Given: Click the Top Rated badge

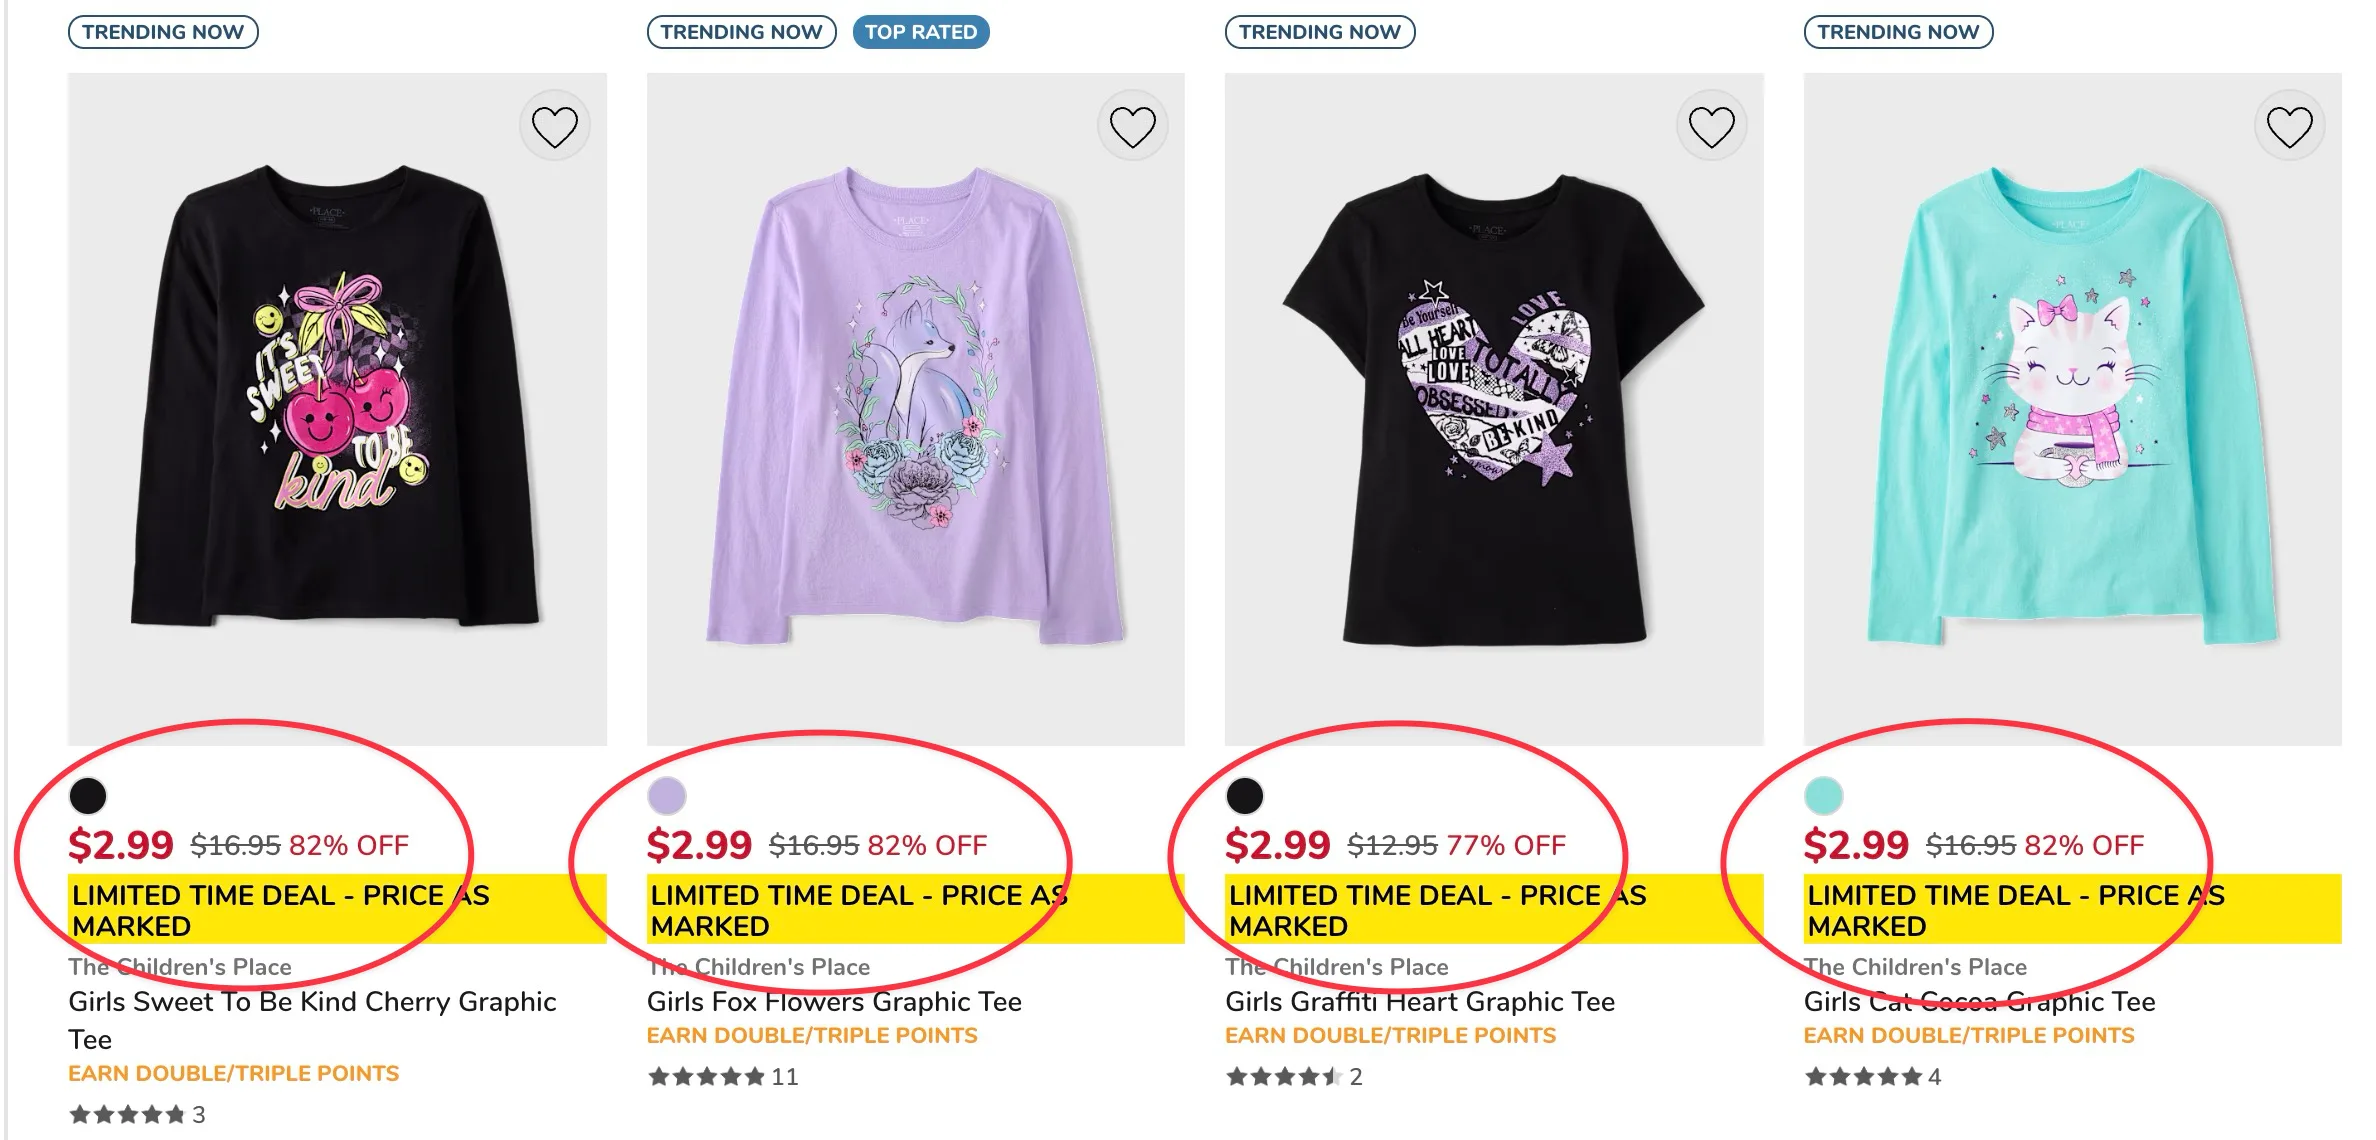Looking at the screenshot, I should coord(920,32).
